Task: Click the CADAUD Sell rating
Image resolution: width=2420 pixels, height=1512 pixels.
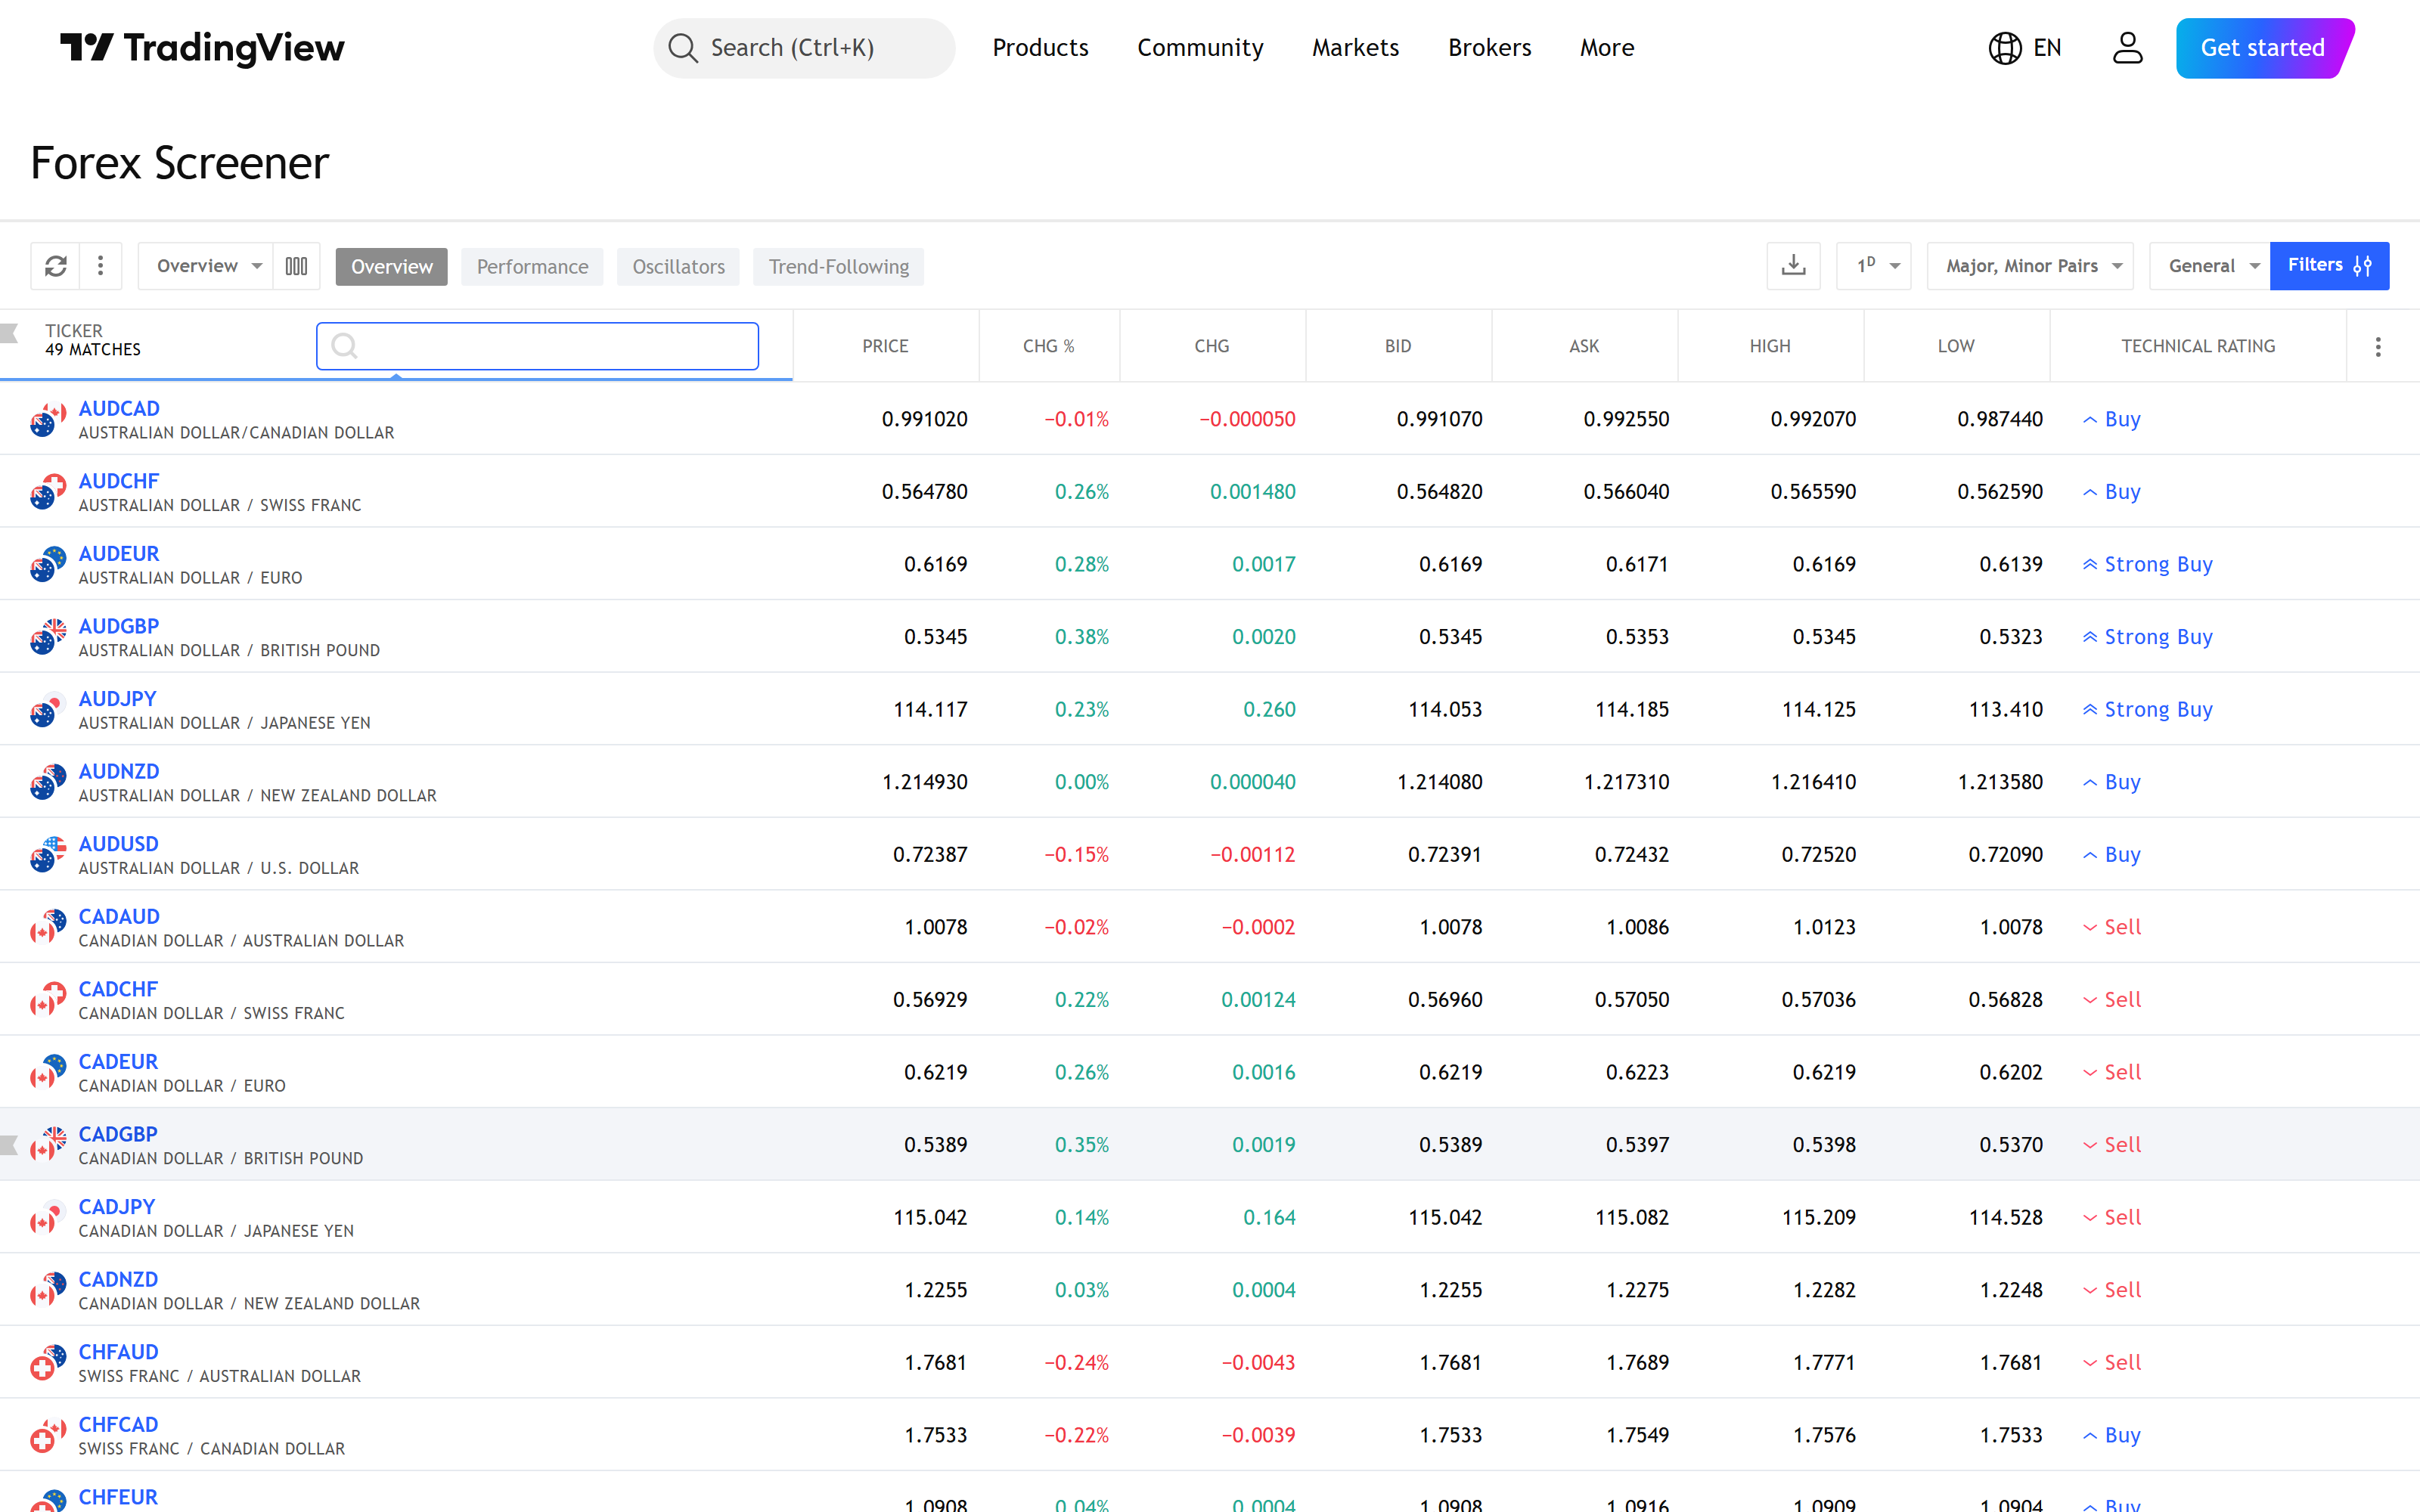Action: [2112, 927]
